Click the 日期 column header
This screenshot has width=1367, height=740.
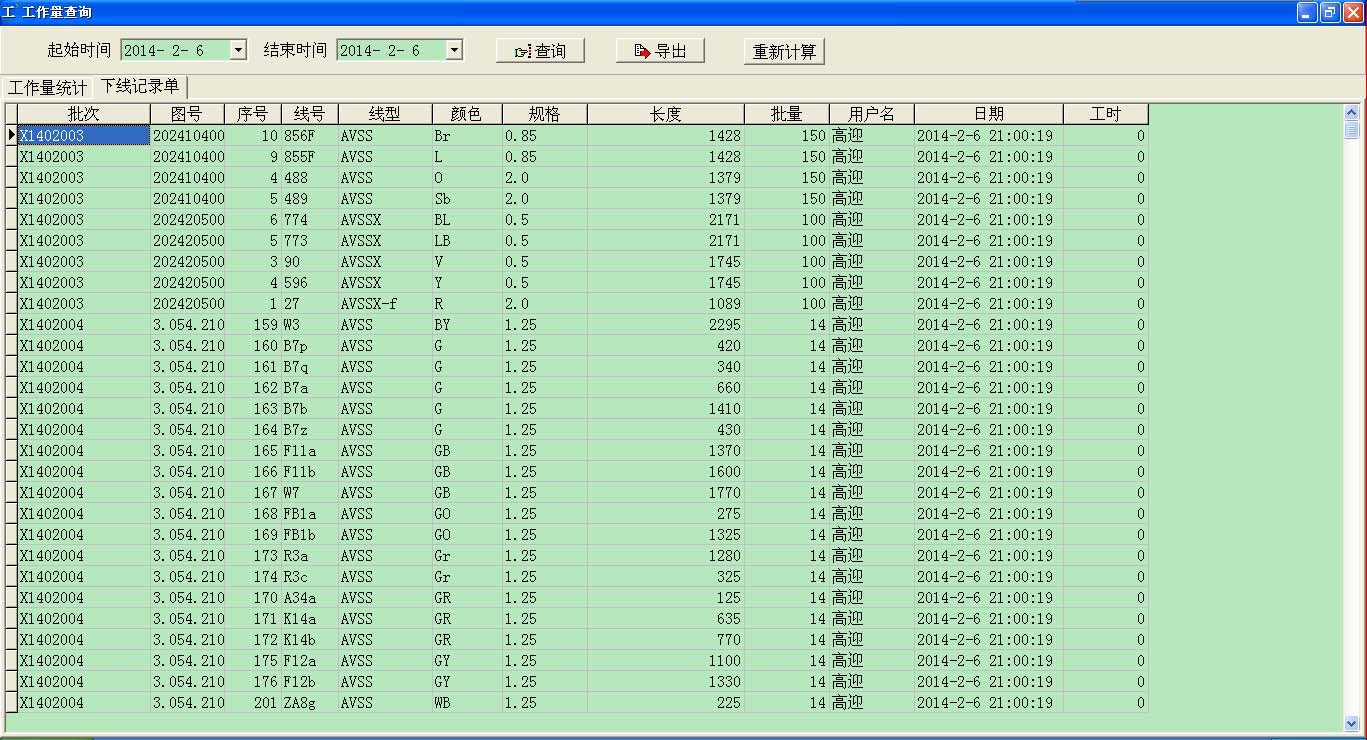[x=989, y=114]
